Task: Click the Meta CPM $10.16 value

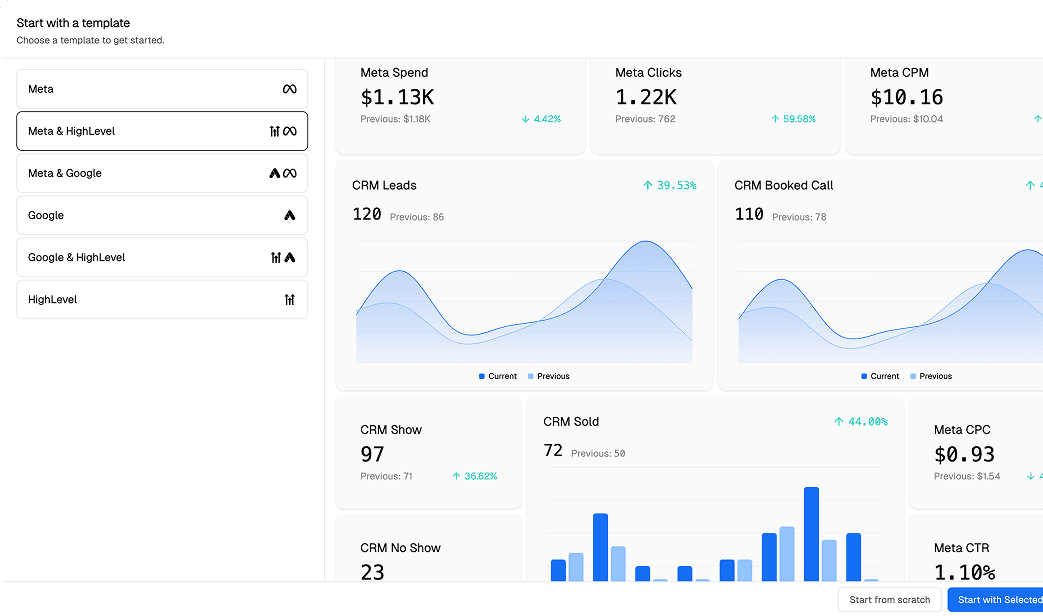Action: point(906,97)
